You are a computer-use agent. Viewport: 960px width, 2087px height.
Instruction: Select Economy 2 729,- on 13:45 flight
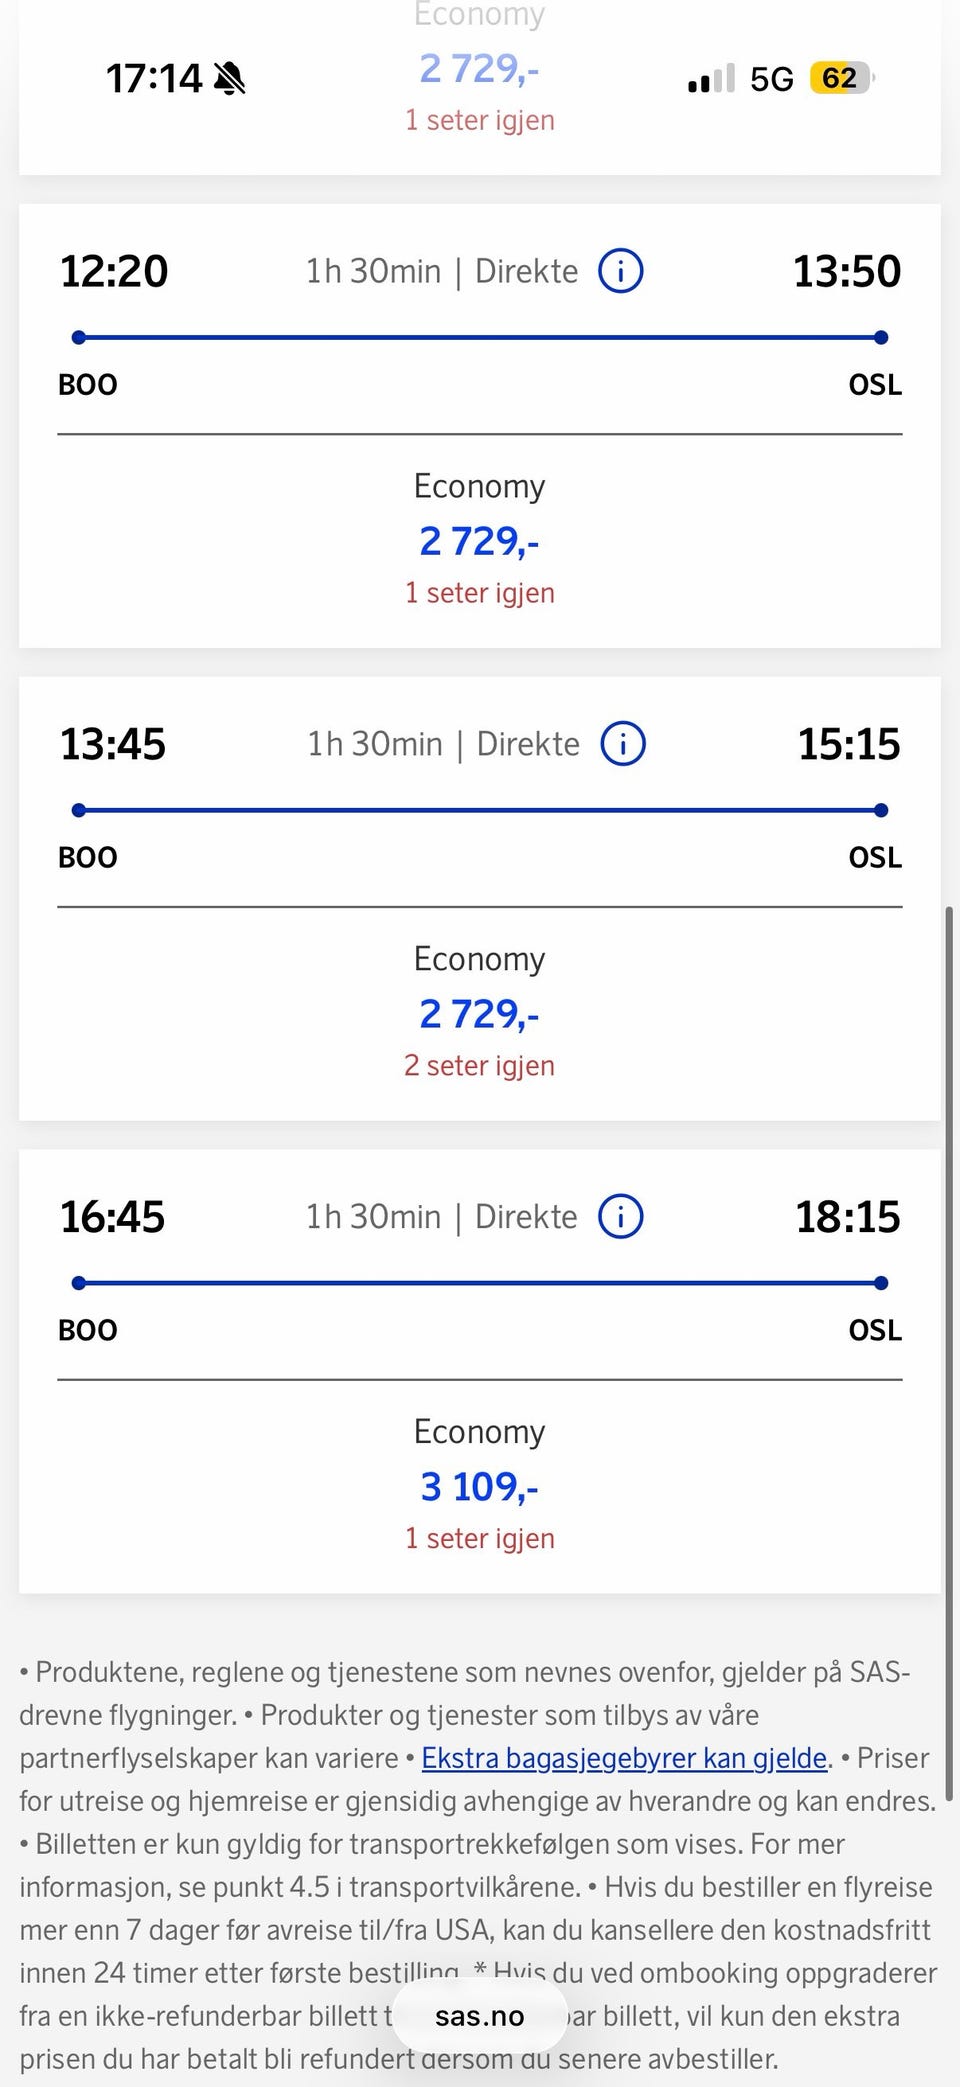pos(480,1013)
